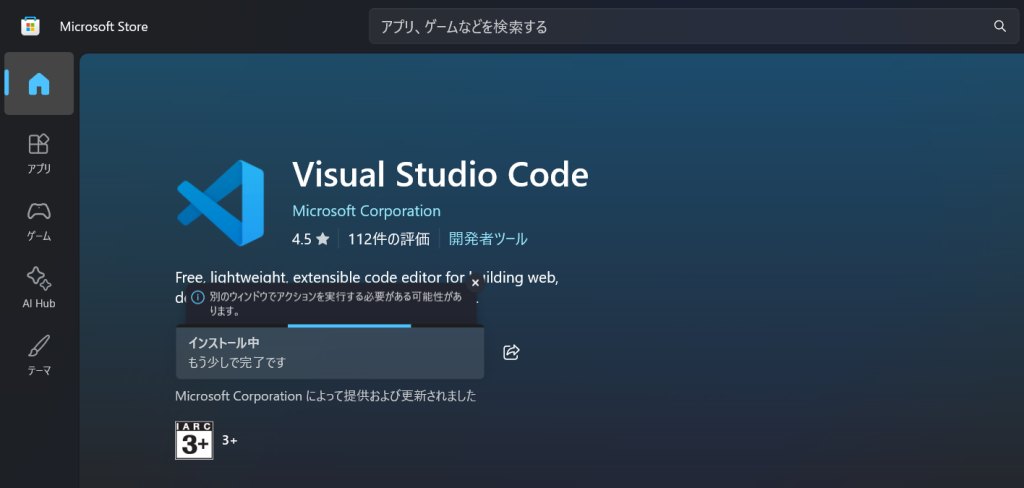This screenshot has height=488, width=1024.
Task: Click the 4.5 star rating
Action: point(310,239)
